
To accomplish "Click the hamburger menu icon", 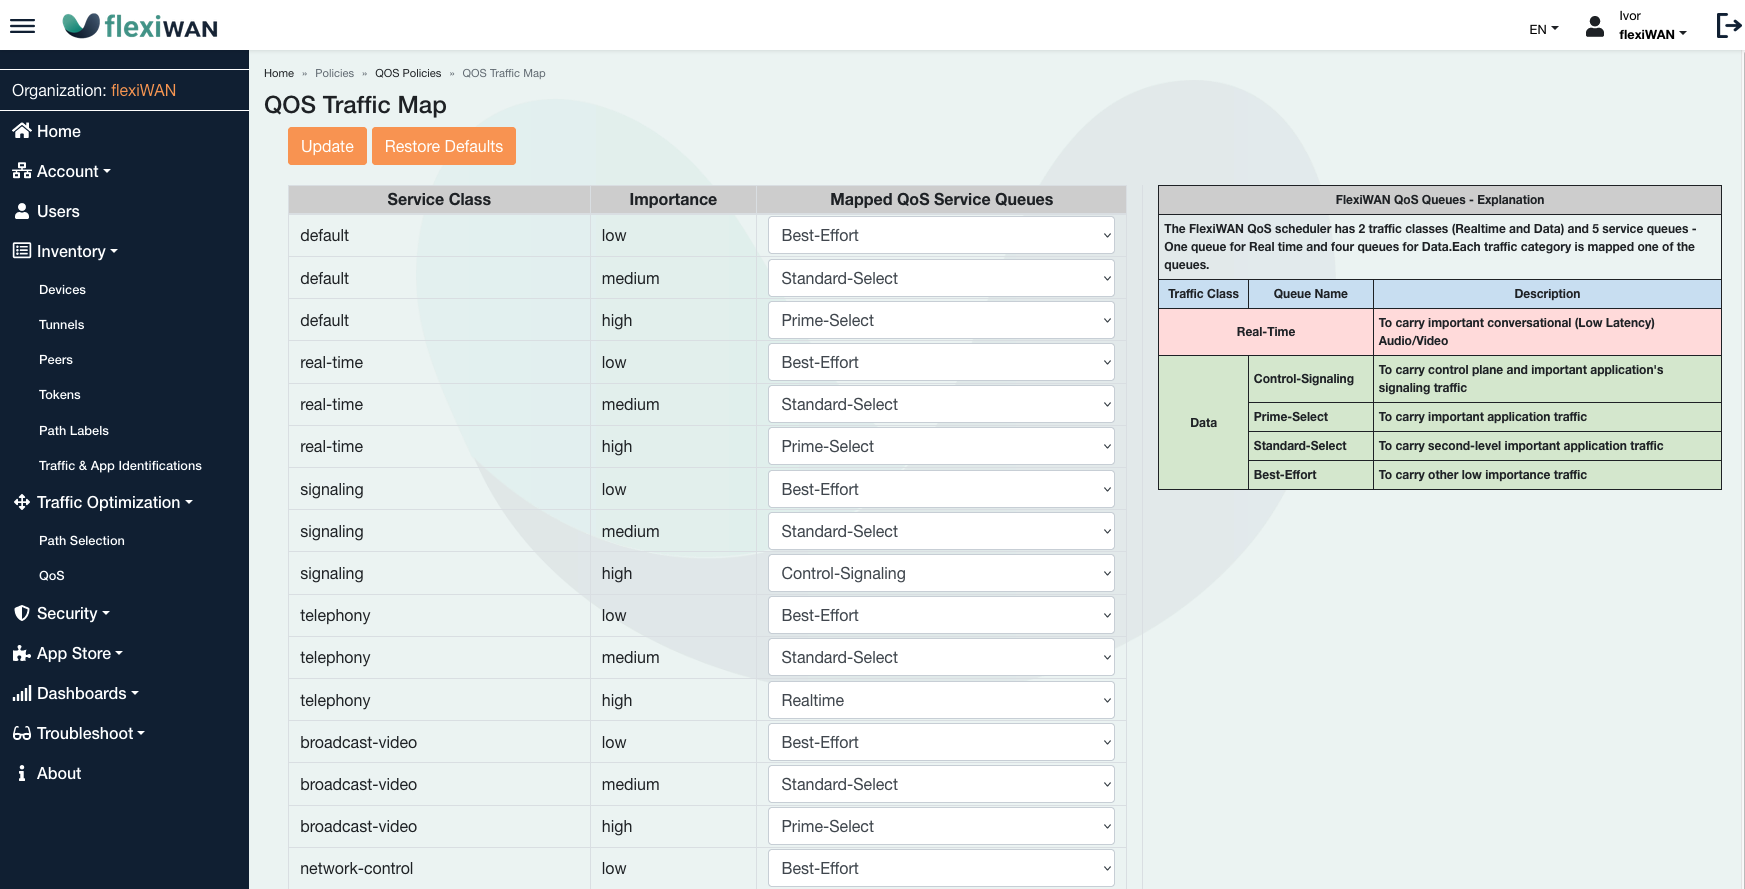I will (x=22, y=26).
